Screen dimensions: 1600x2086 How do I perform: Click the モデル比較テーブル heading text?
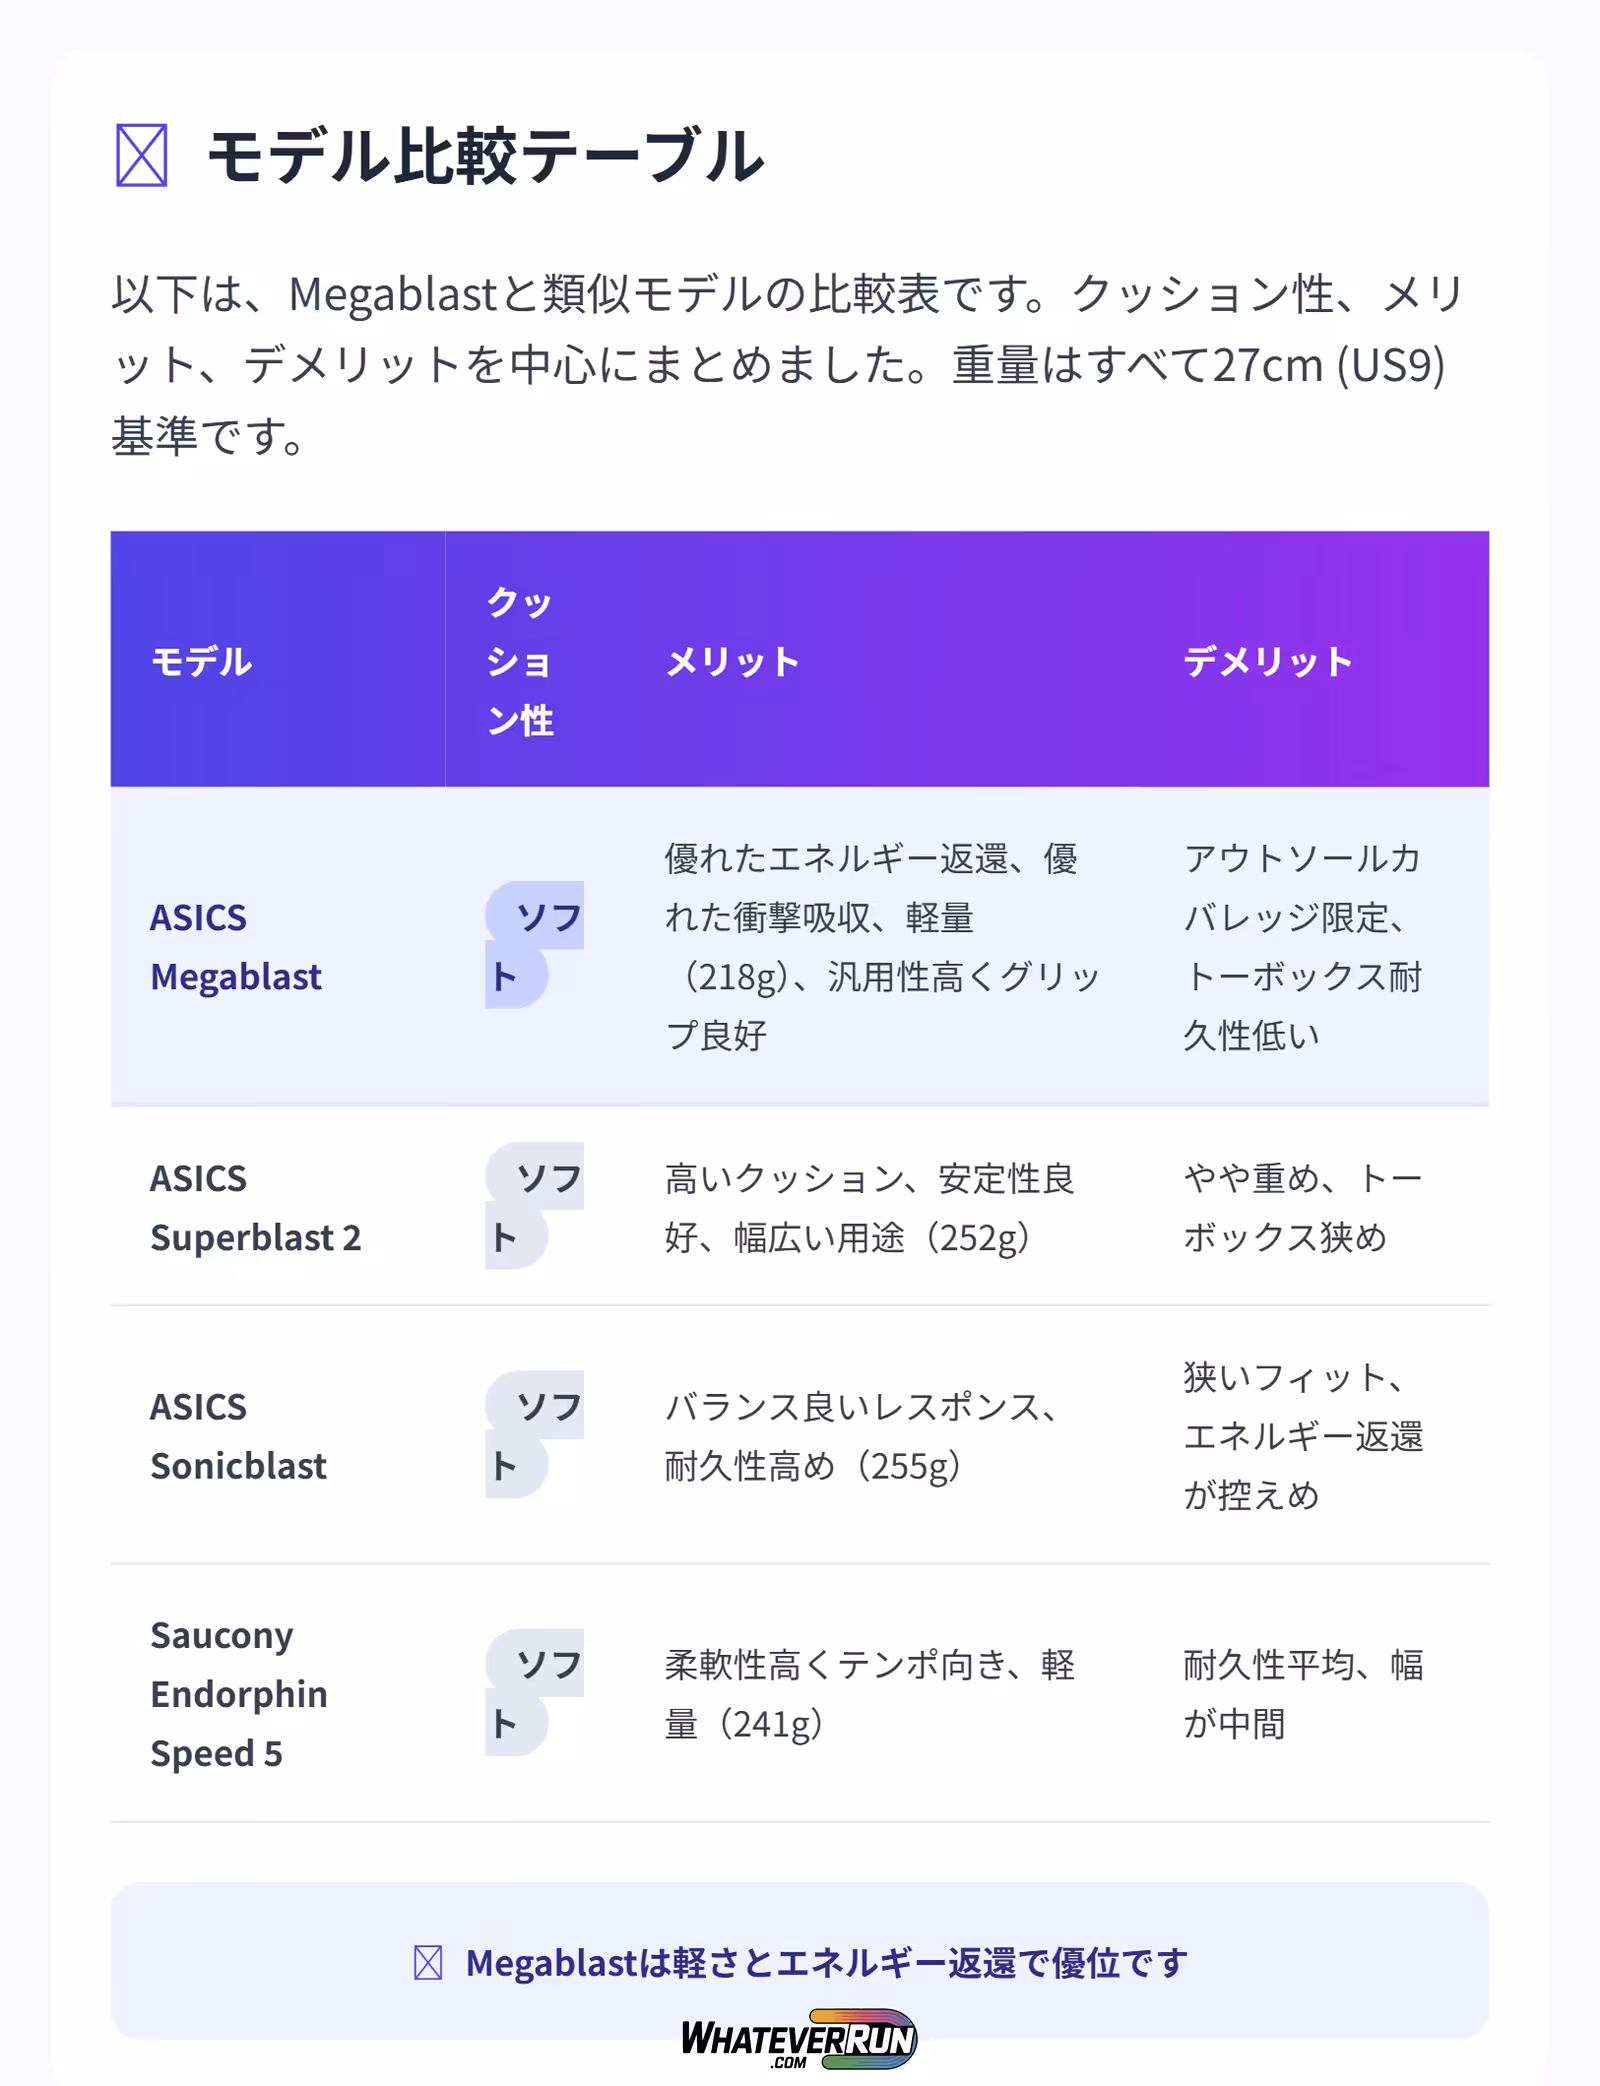click(x=485, y=156)
